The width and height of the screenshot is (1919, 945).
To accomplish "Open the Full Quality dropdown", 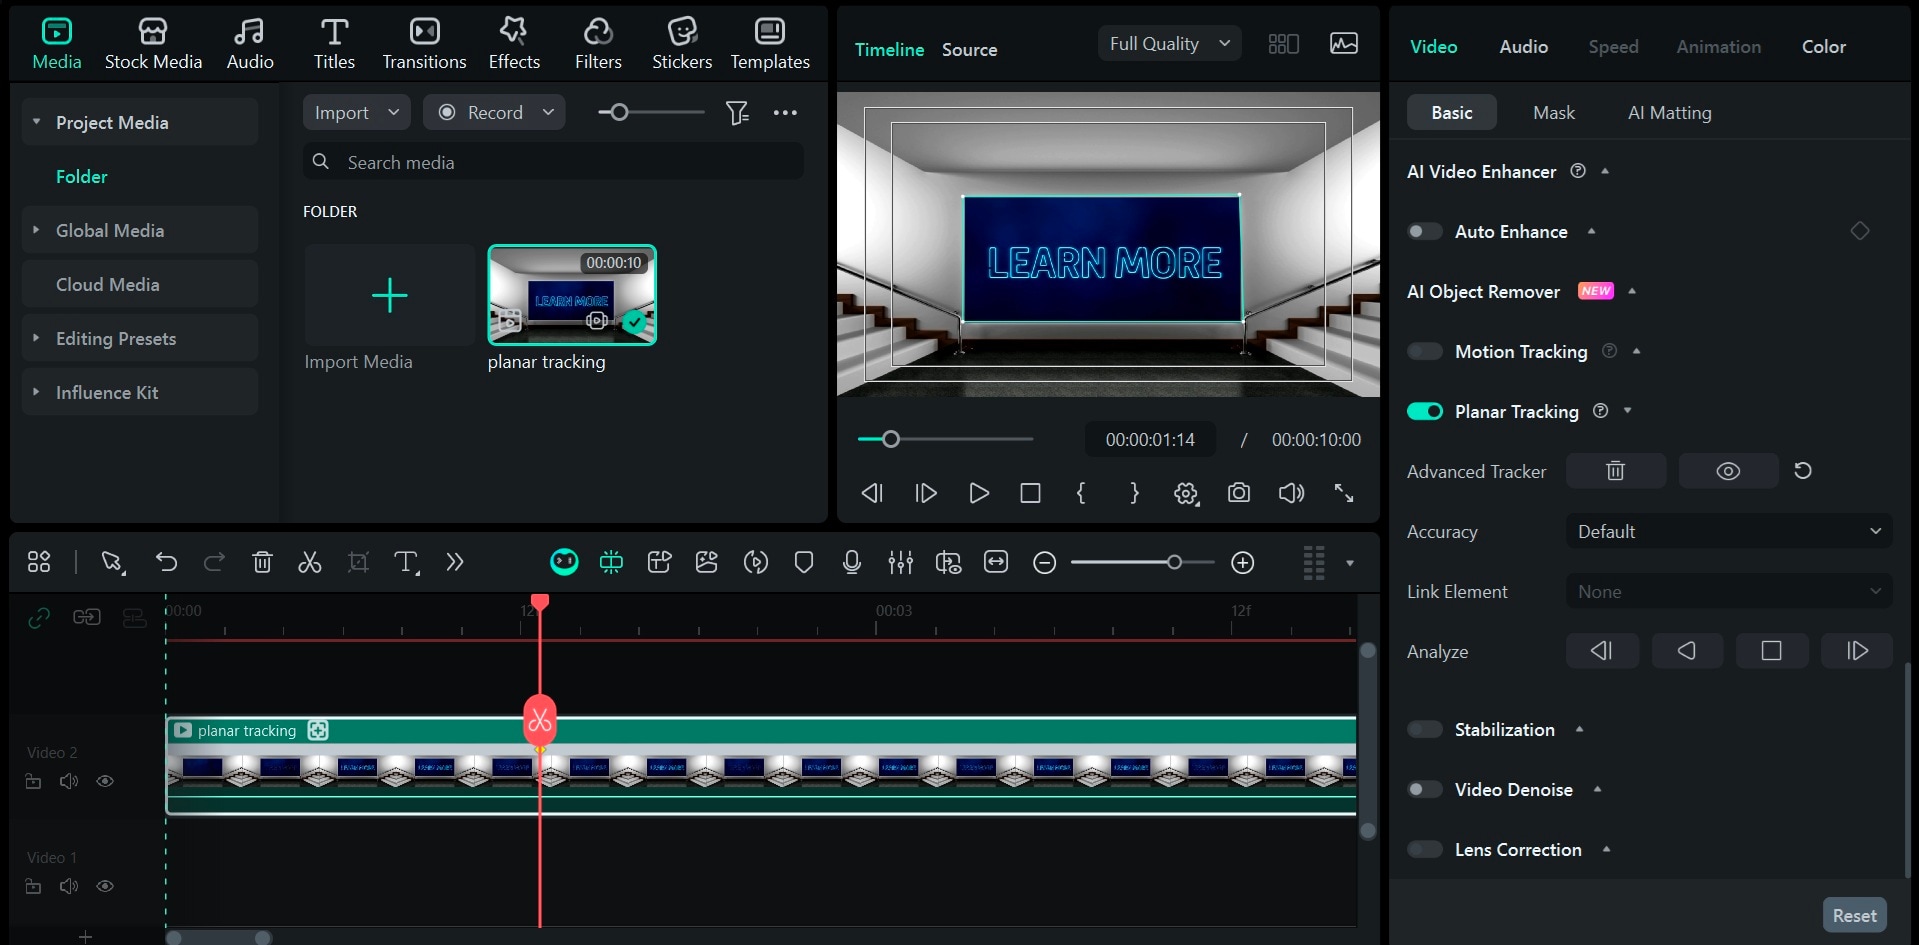I will (x=1168, y=43).
